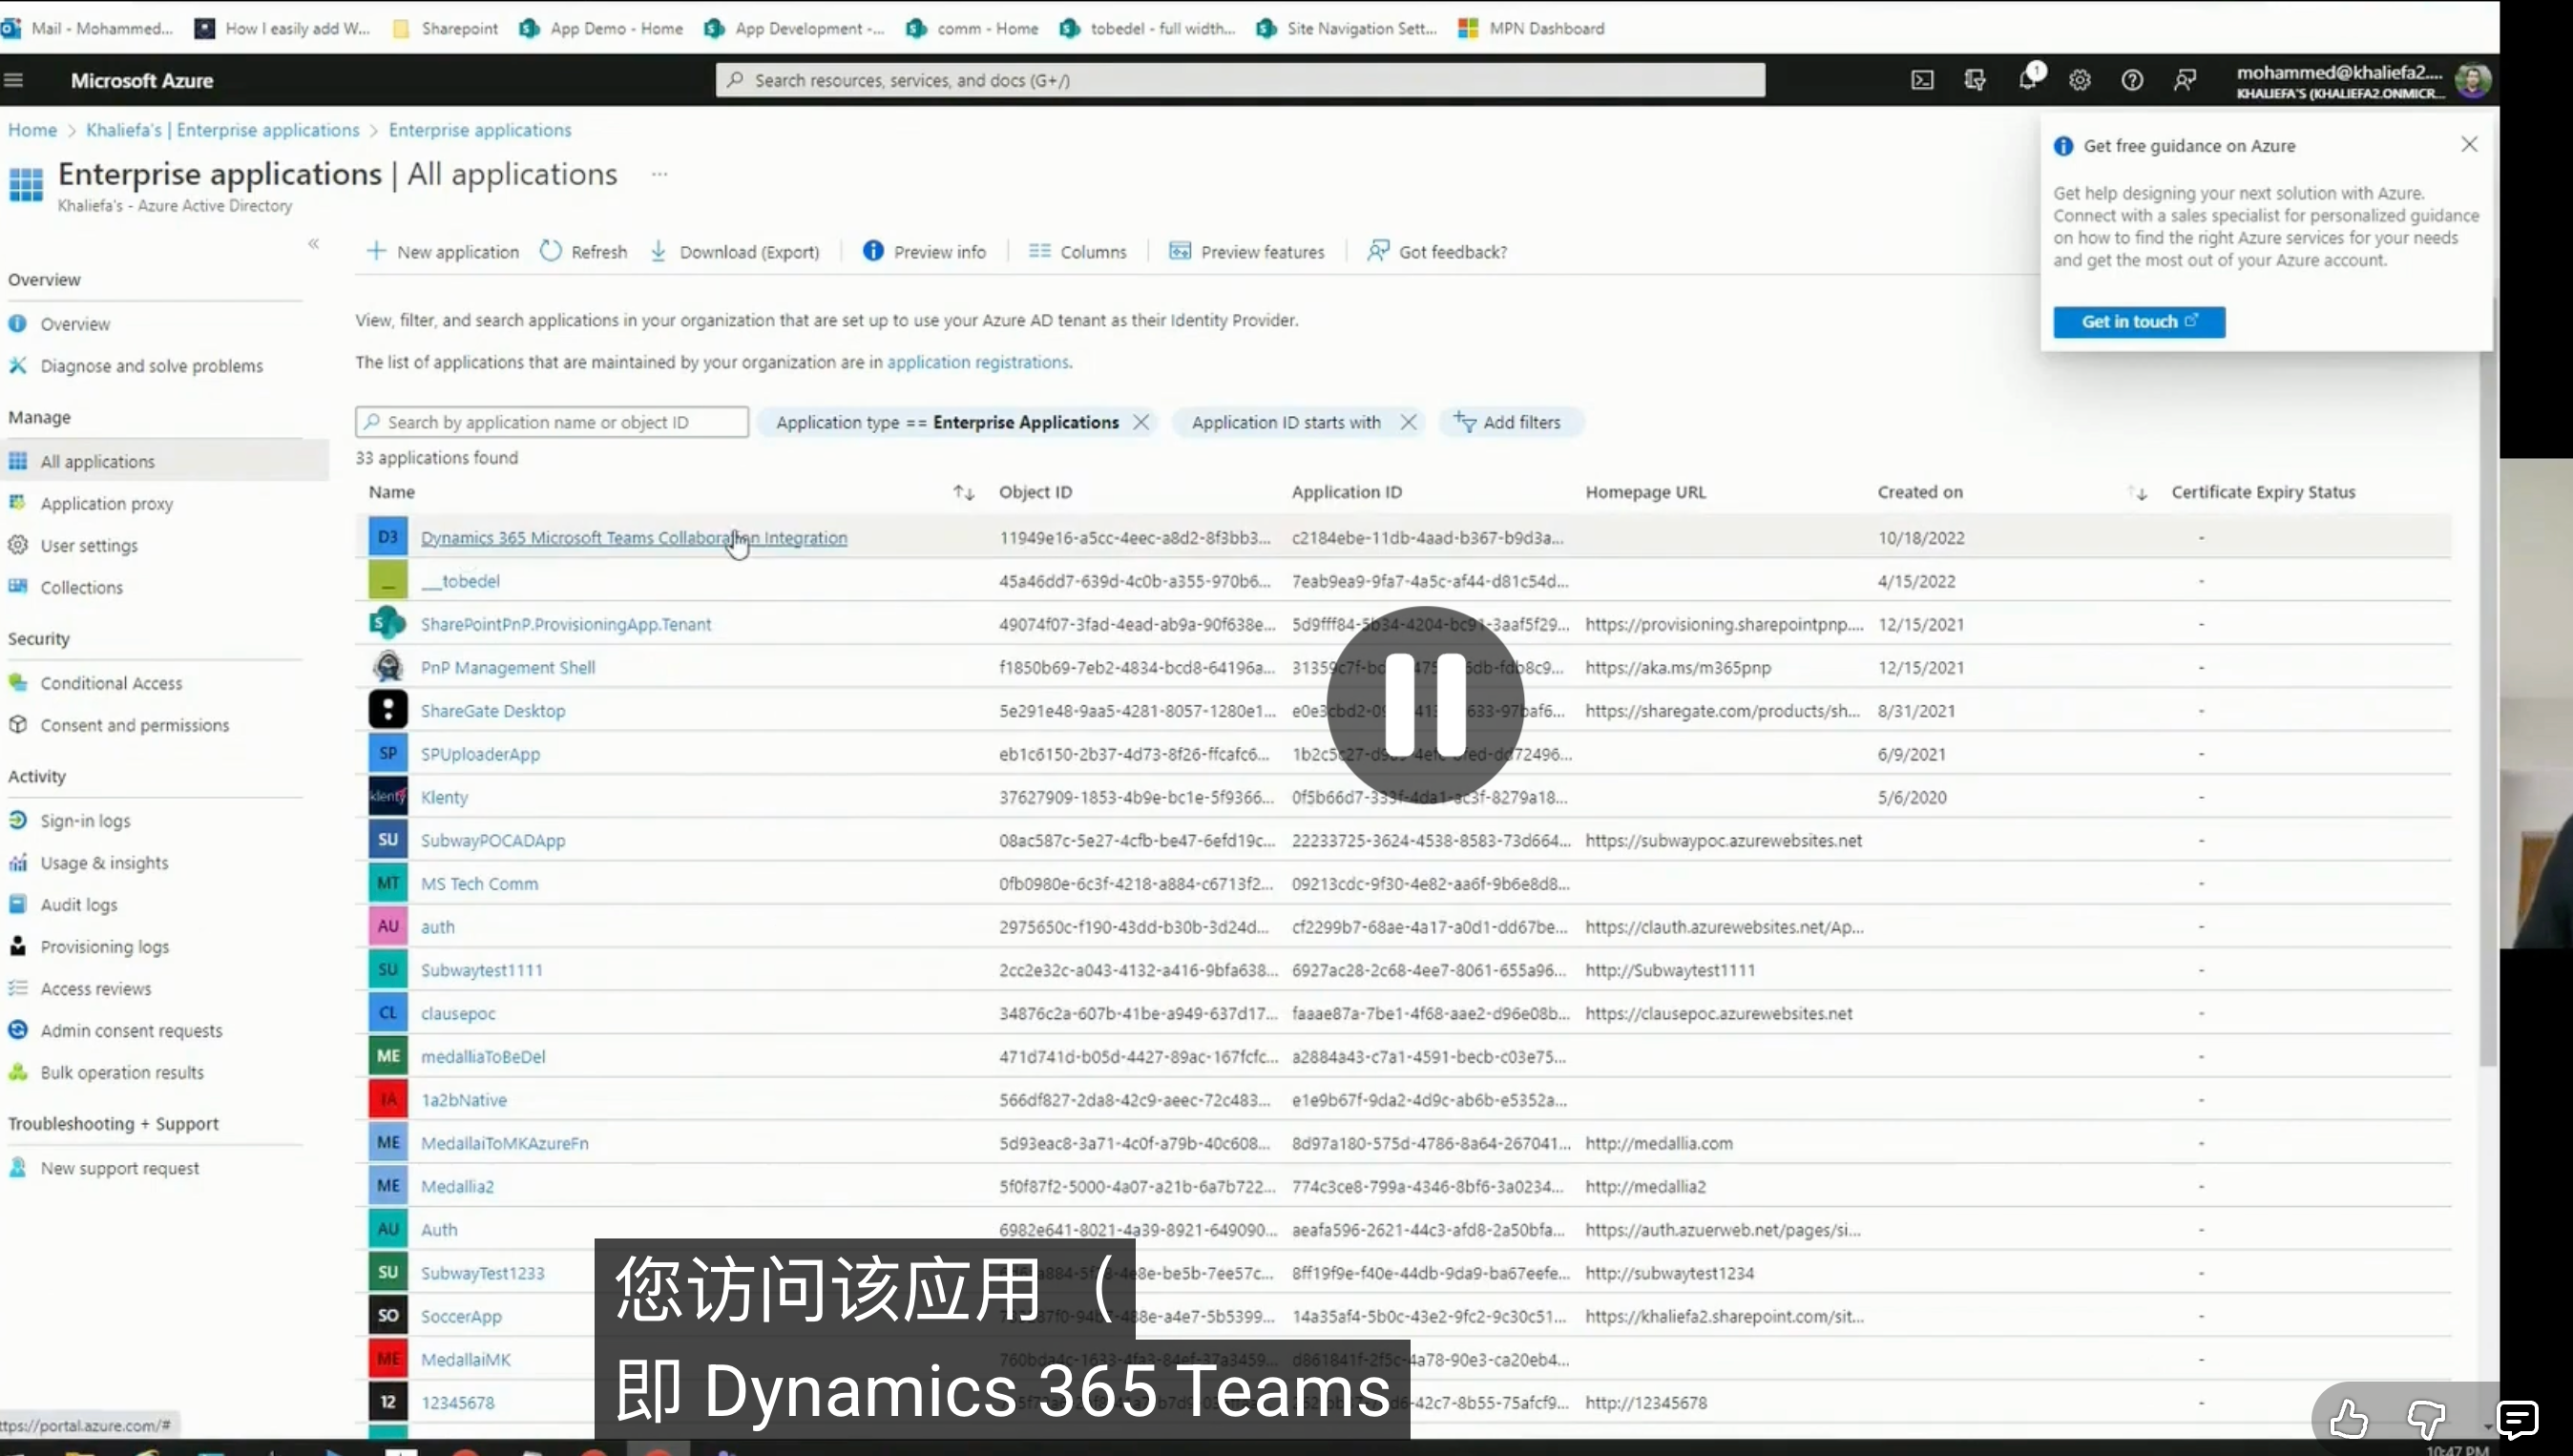Viewport: 2573px width, 1456px height.
Task: Open Diagnose and solve problems
Action: [x=151, y=366]
